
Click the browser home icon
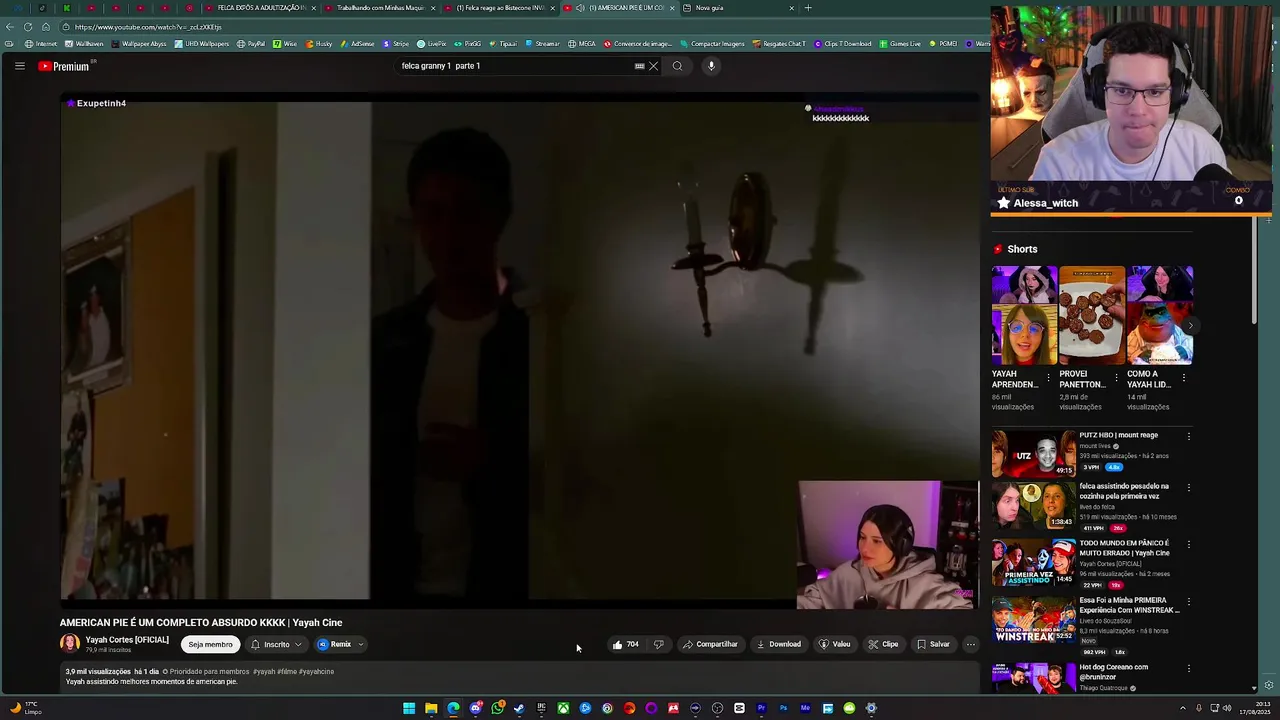pos(45,27)
